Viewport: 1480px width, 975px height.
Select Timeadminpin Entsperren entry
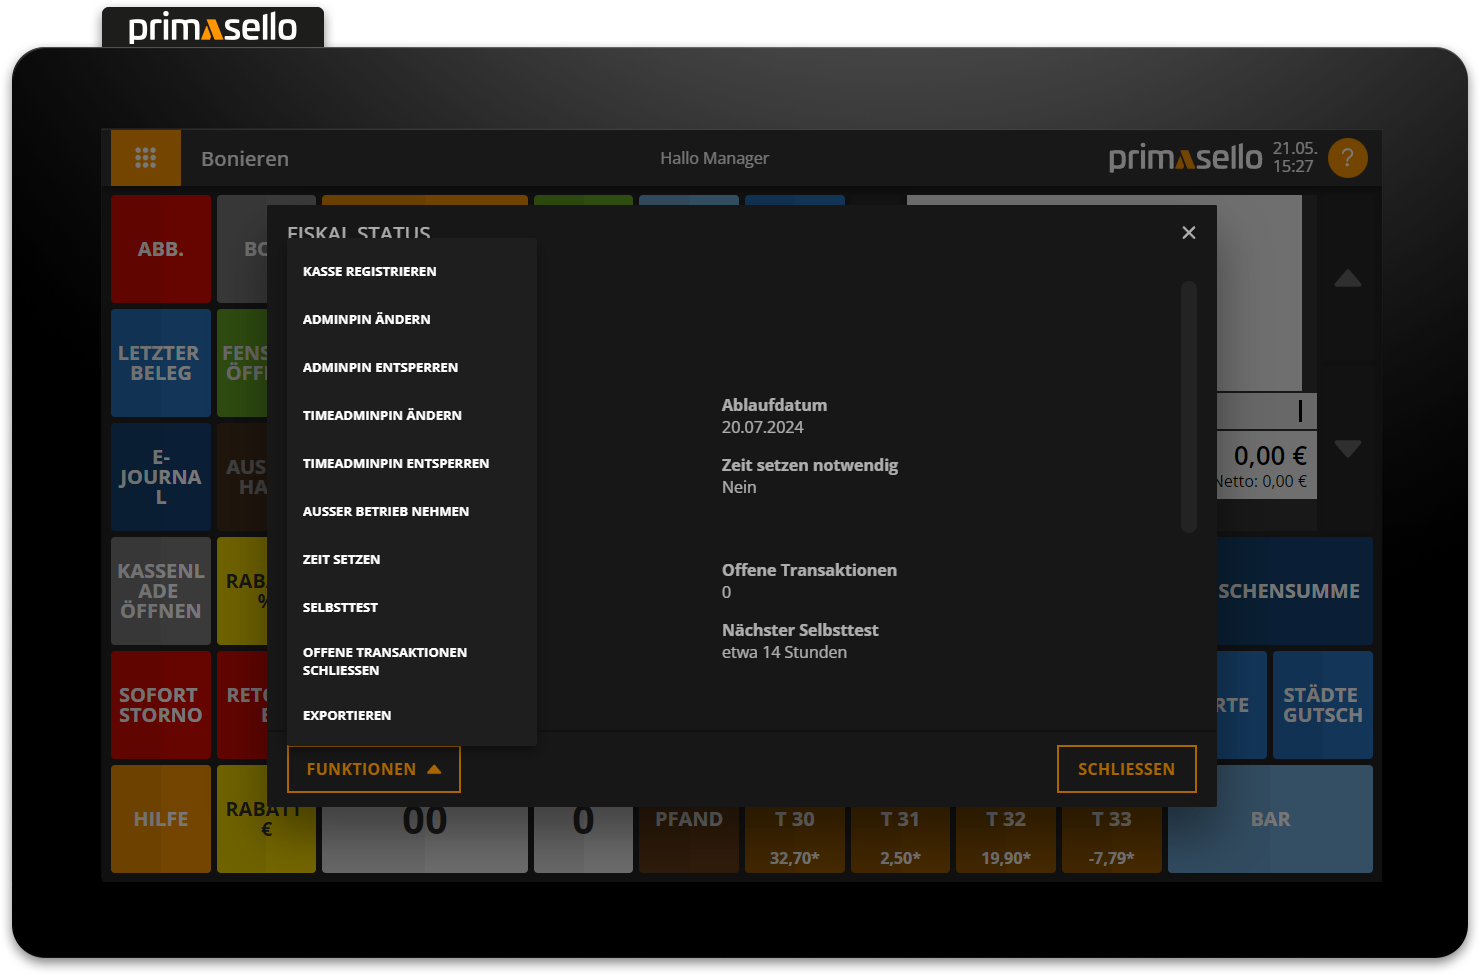click(x=396, y=464)
